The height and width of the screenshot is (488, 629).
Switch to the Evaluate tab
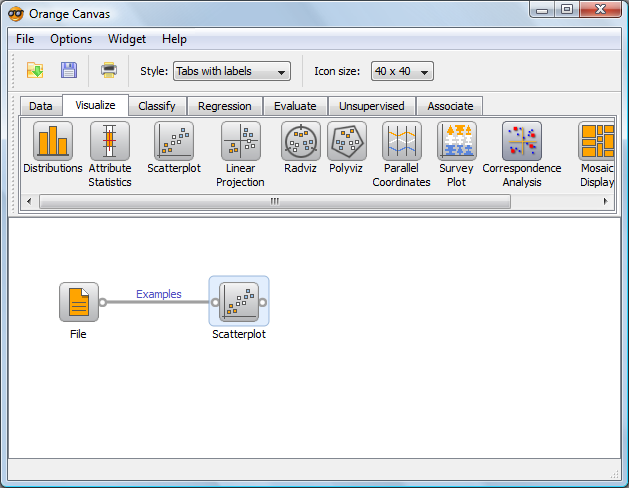pos(295,106)
